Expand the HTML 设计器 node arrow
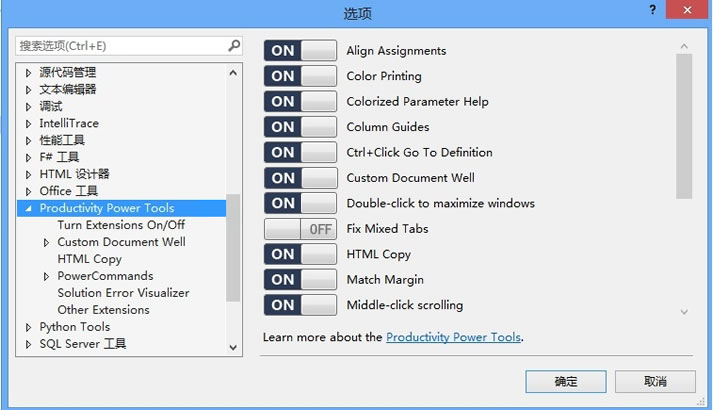Screen dimensions: 713x410 tap(28, 175)
